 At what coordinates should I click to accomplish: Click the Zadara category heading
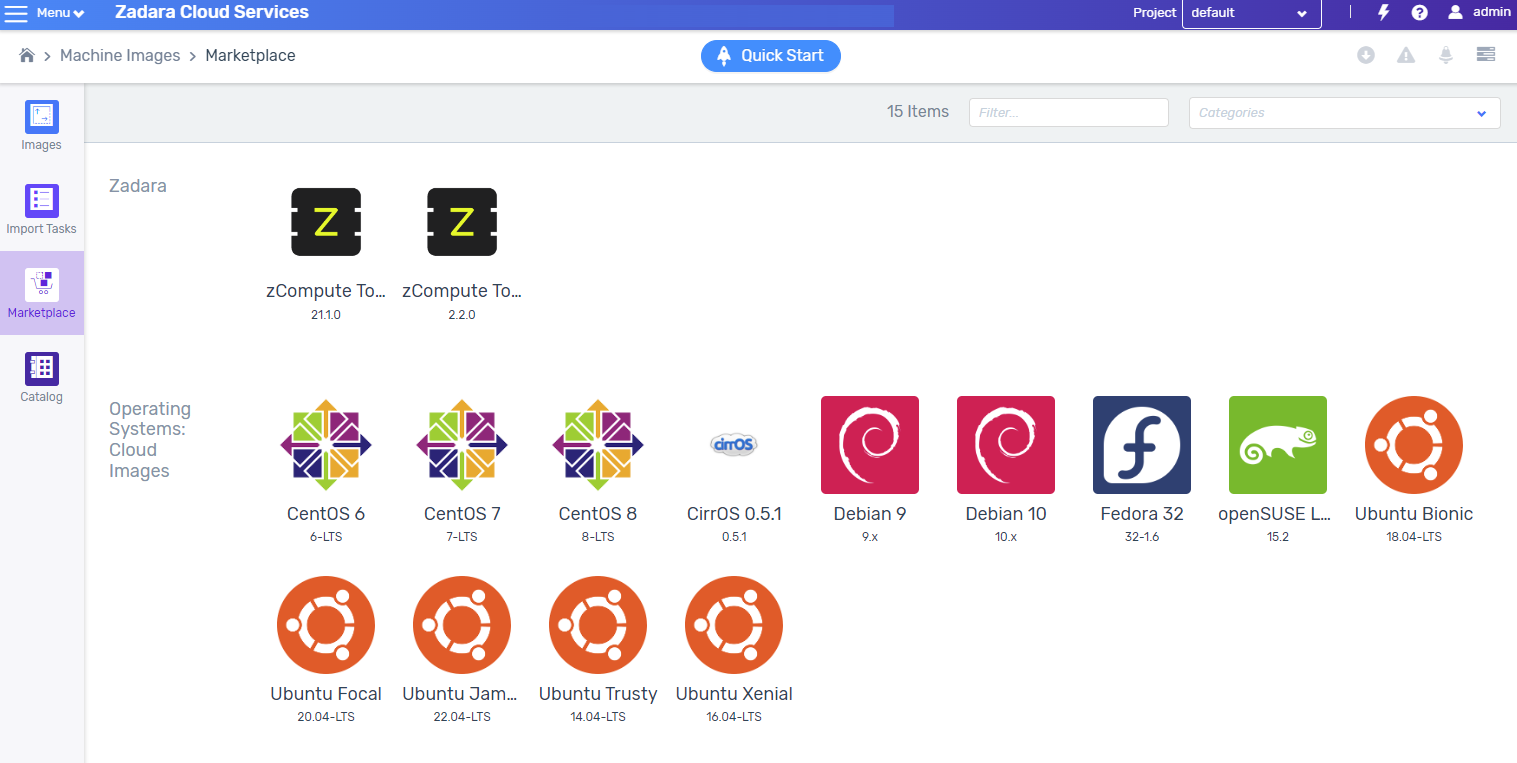(138, 186)
